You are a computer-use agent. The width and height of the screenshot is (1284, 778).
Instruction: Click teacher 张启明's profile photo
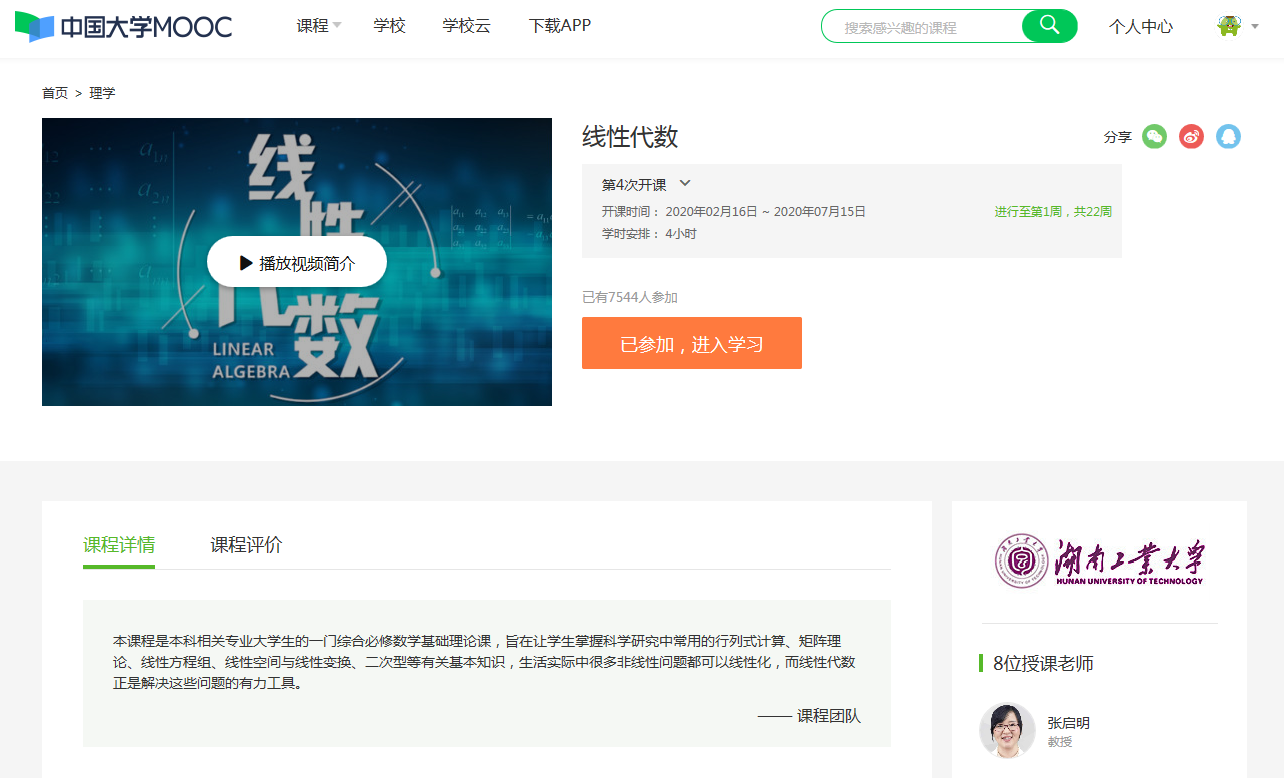[x=1007, y=730]
